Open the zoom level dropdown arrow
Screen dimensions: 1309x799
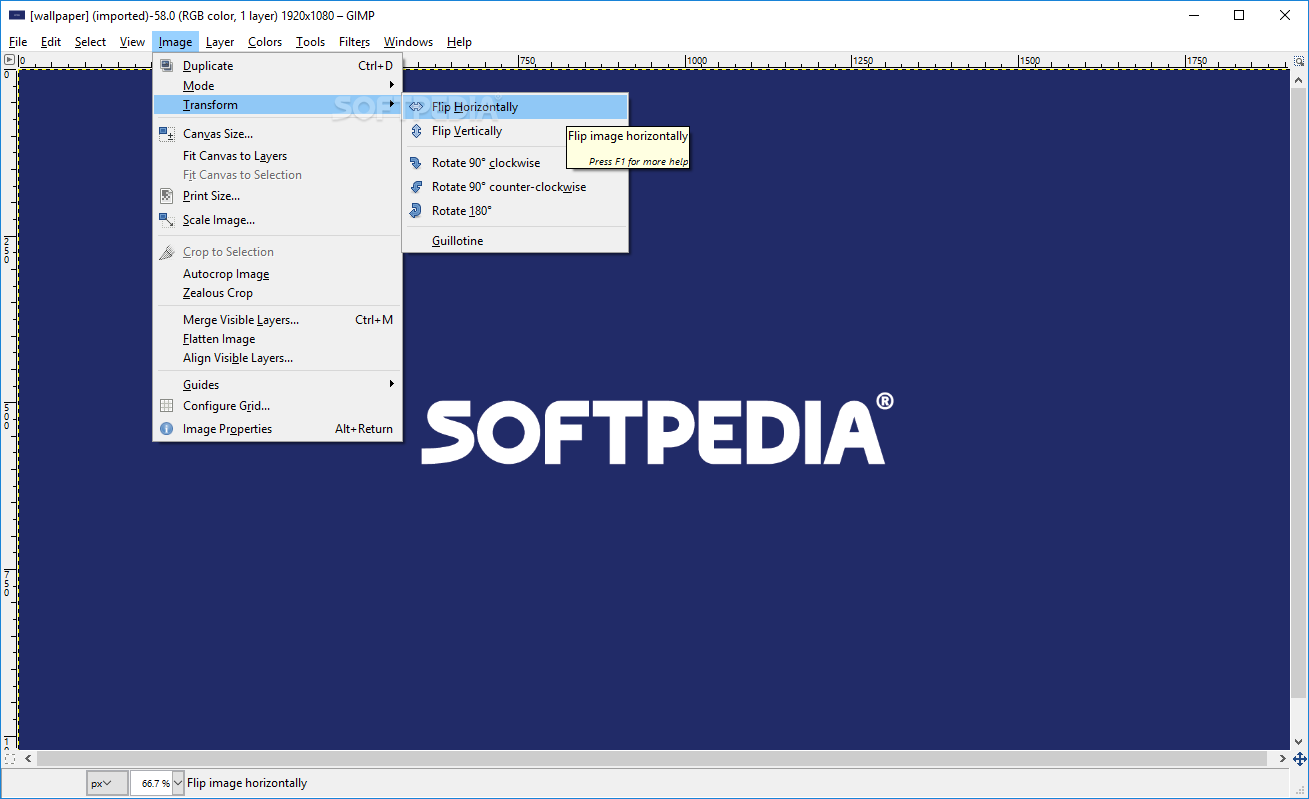click(178, 783)
